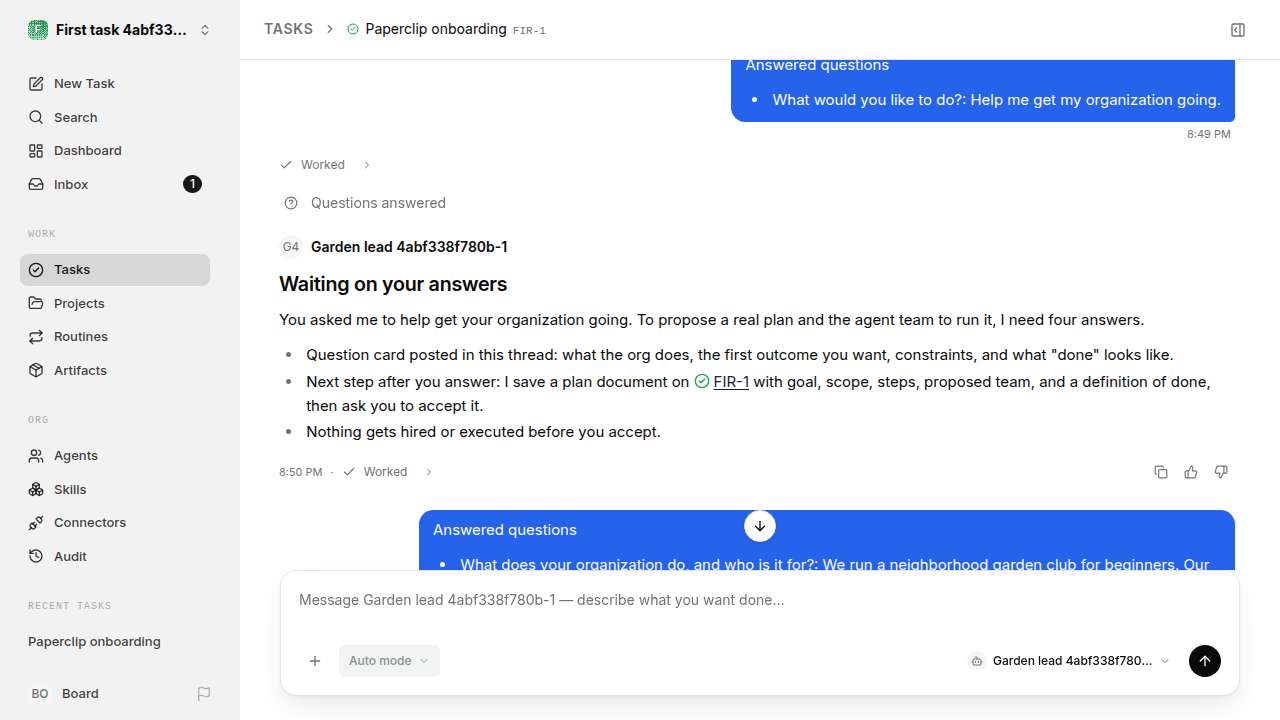Add attachment with plus icon
1280x720 pixels.
pyautogui.click(x=315, y=661)
